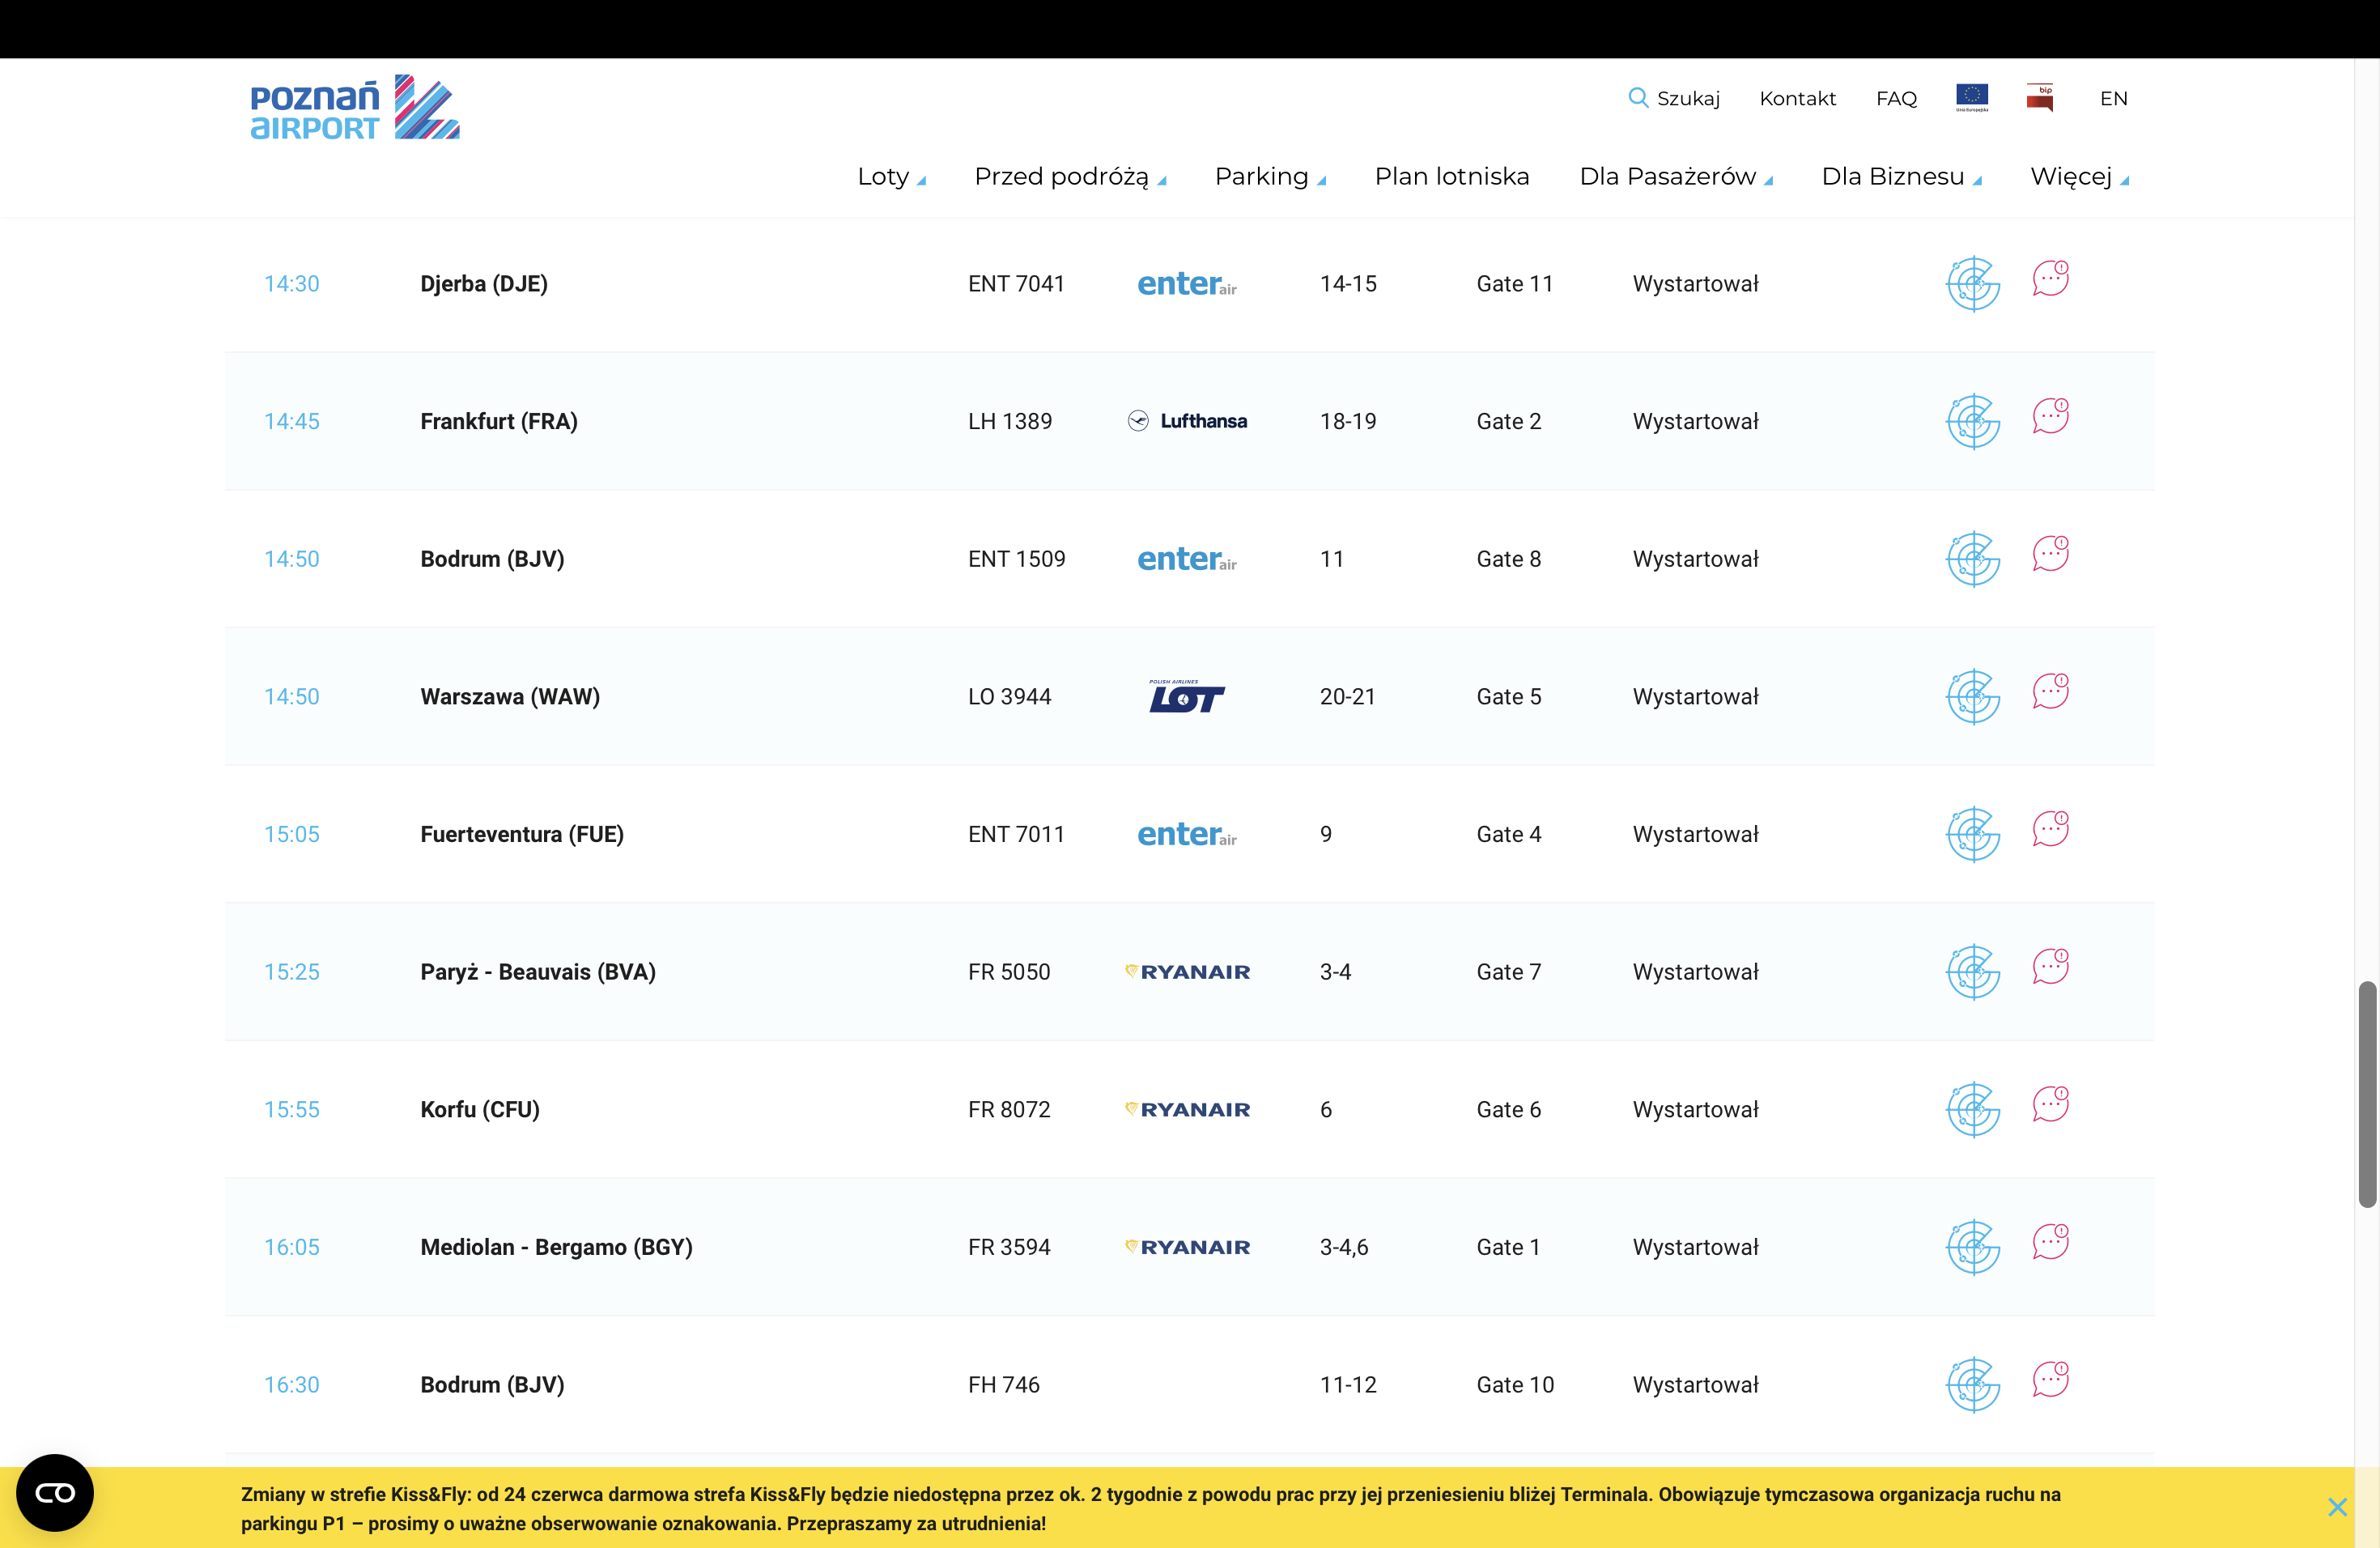This screenshot has height=1548, width=2380.
Task: Click departure time 15:05
Action: [292, 834]
